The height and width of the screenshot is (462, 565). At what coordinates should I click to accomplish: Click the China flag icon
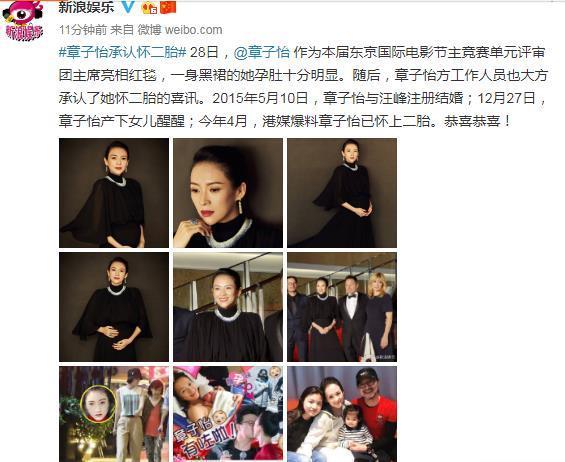[168, 8]
